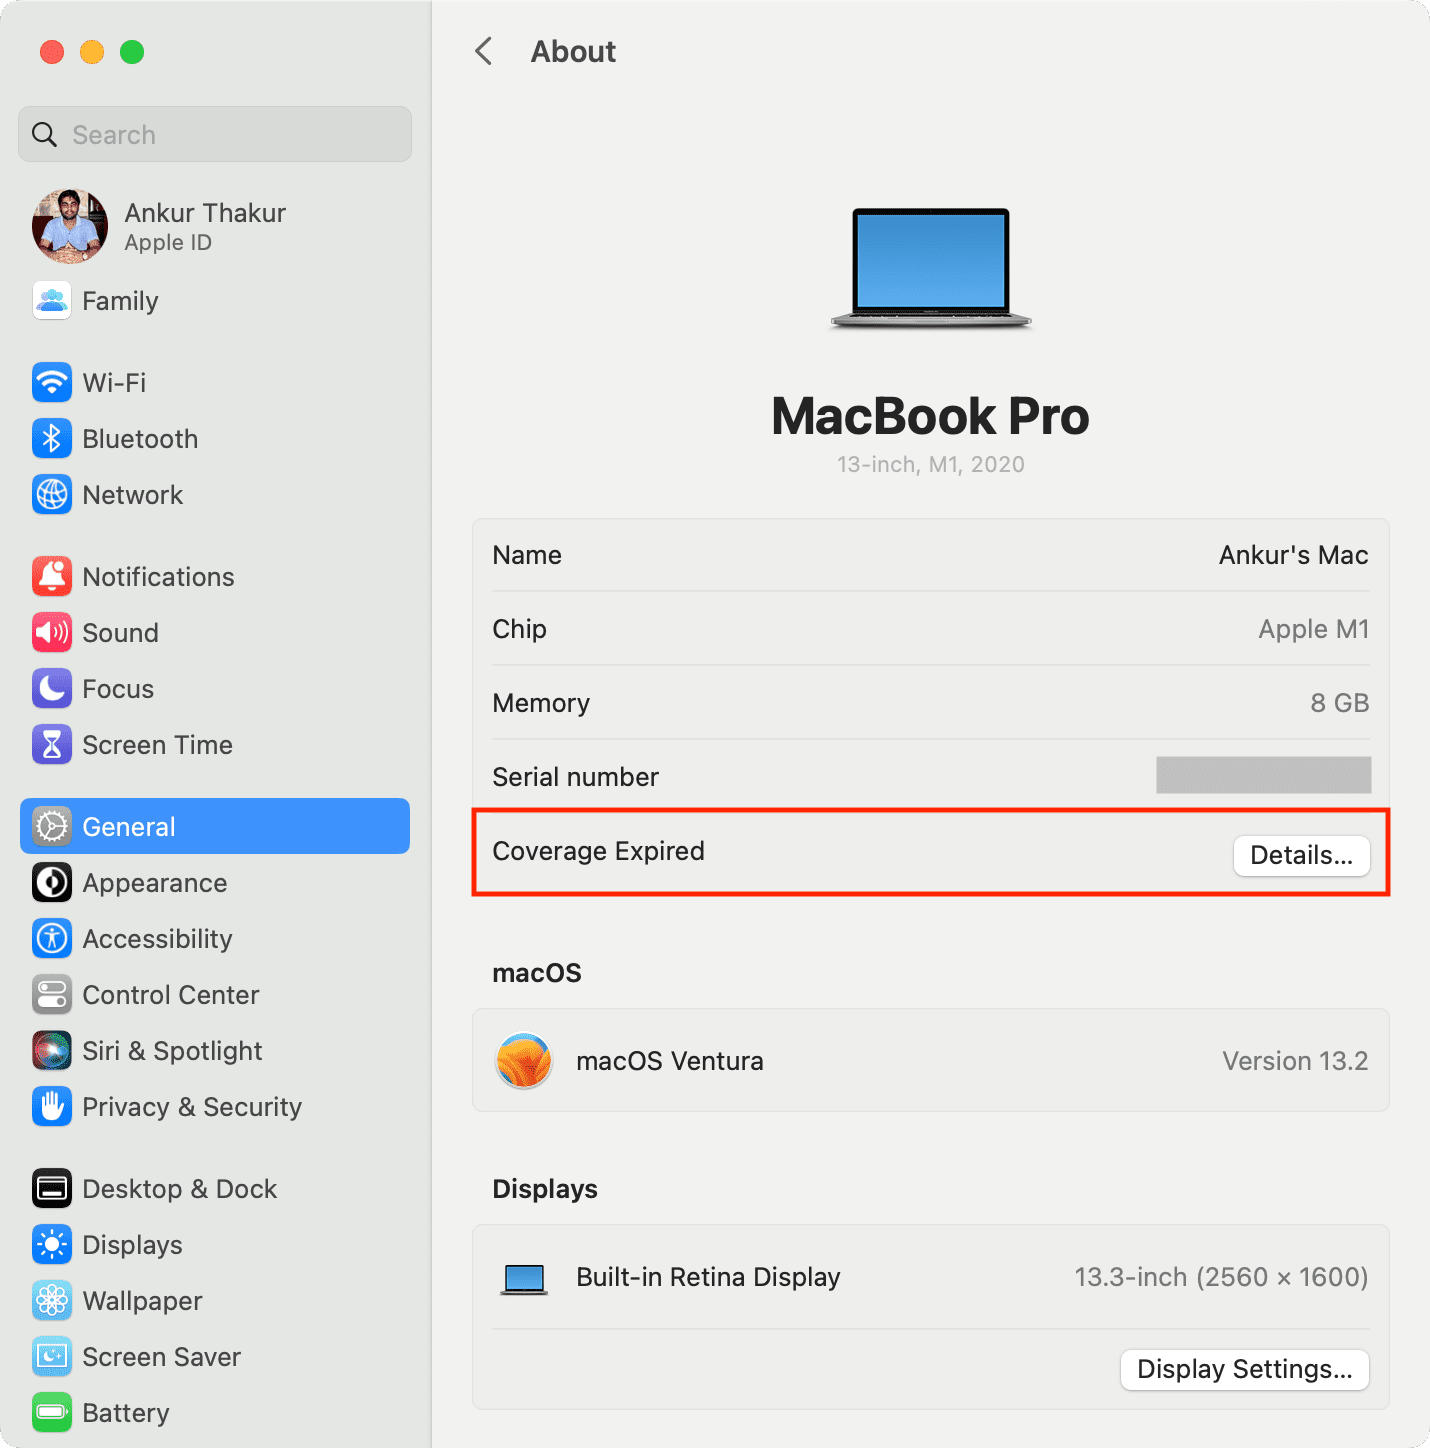Click the Wi-Fi icon in sidebar

[x=52, y=382]
